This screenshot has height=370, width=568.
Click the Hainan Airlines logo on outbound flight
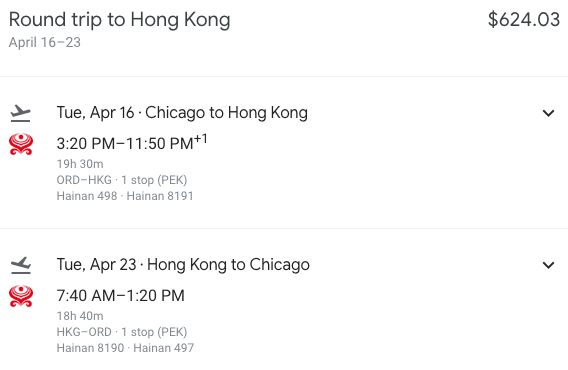click(x=21, y=144)
